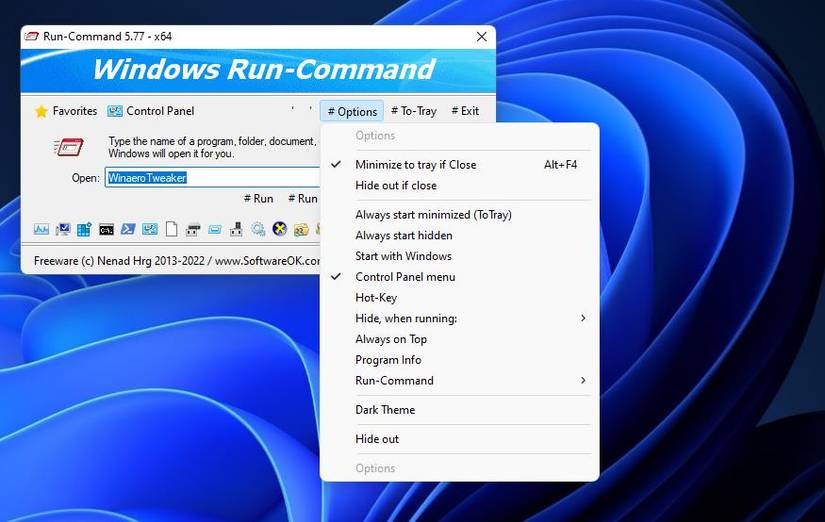
Task: Click the Control Panel icon beside its label
Action: 115,111
